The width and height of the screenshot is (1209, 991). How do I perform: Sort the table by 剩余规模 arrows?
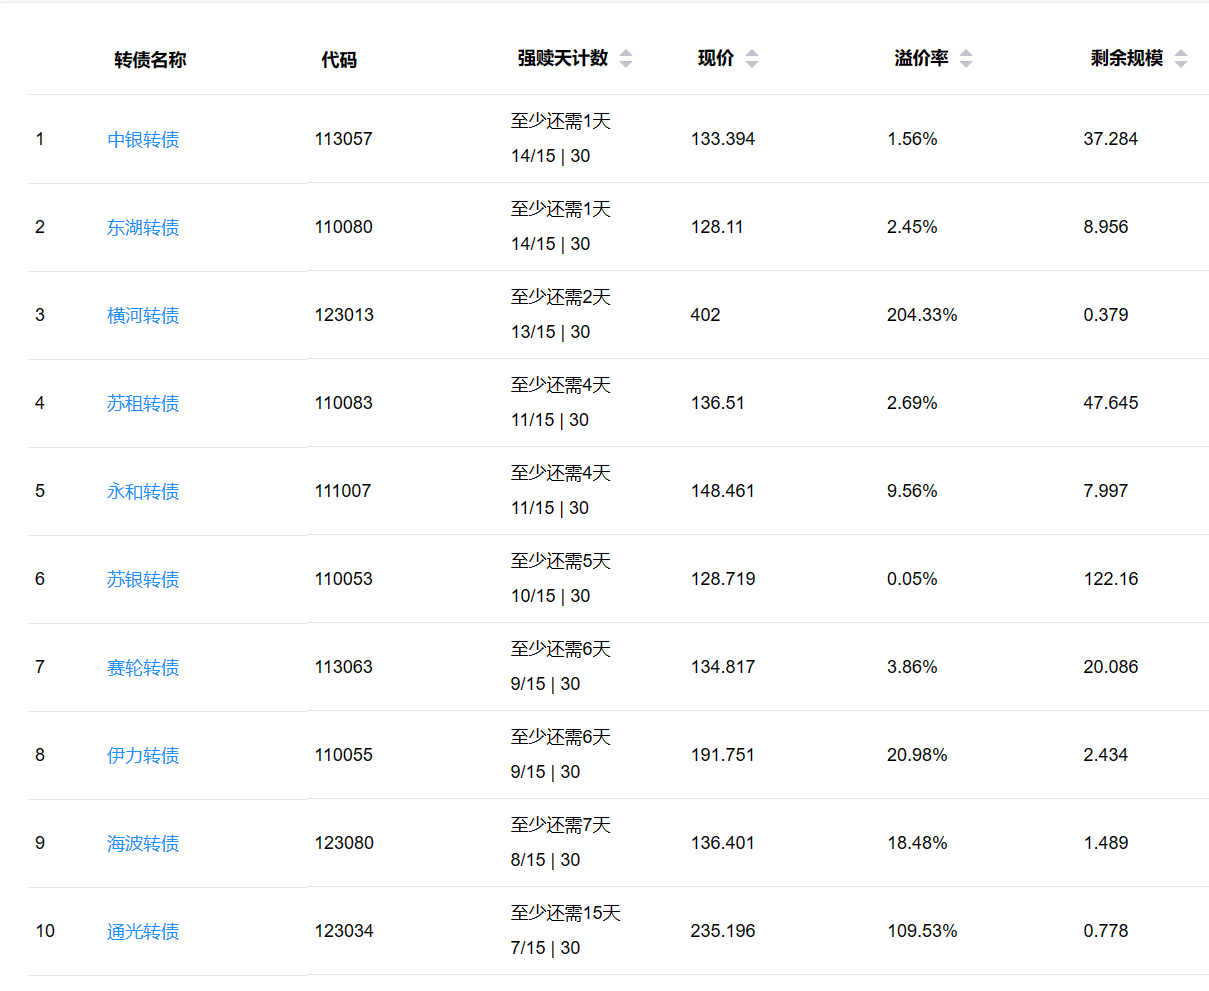pyautogui.click(x=1181, y=59)
